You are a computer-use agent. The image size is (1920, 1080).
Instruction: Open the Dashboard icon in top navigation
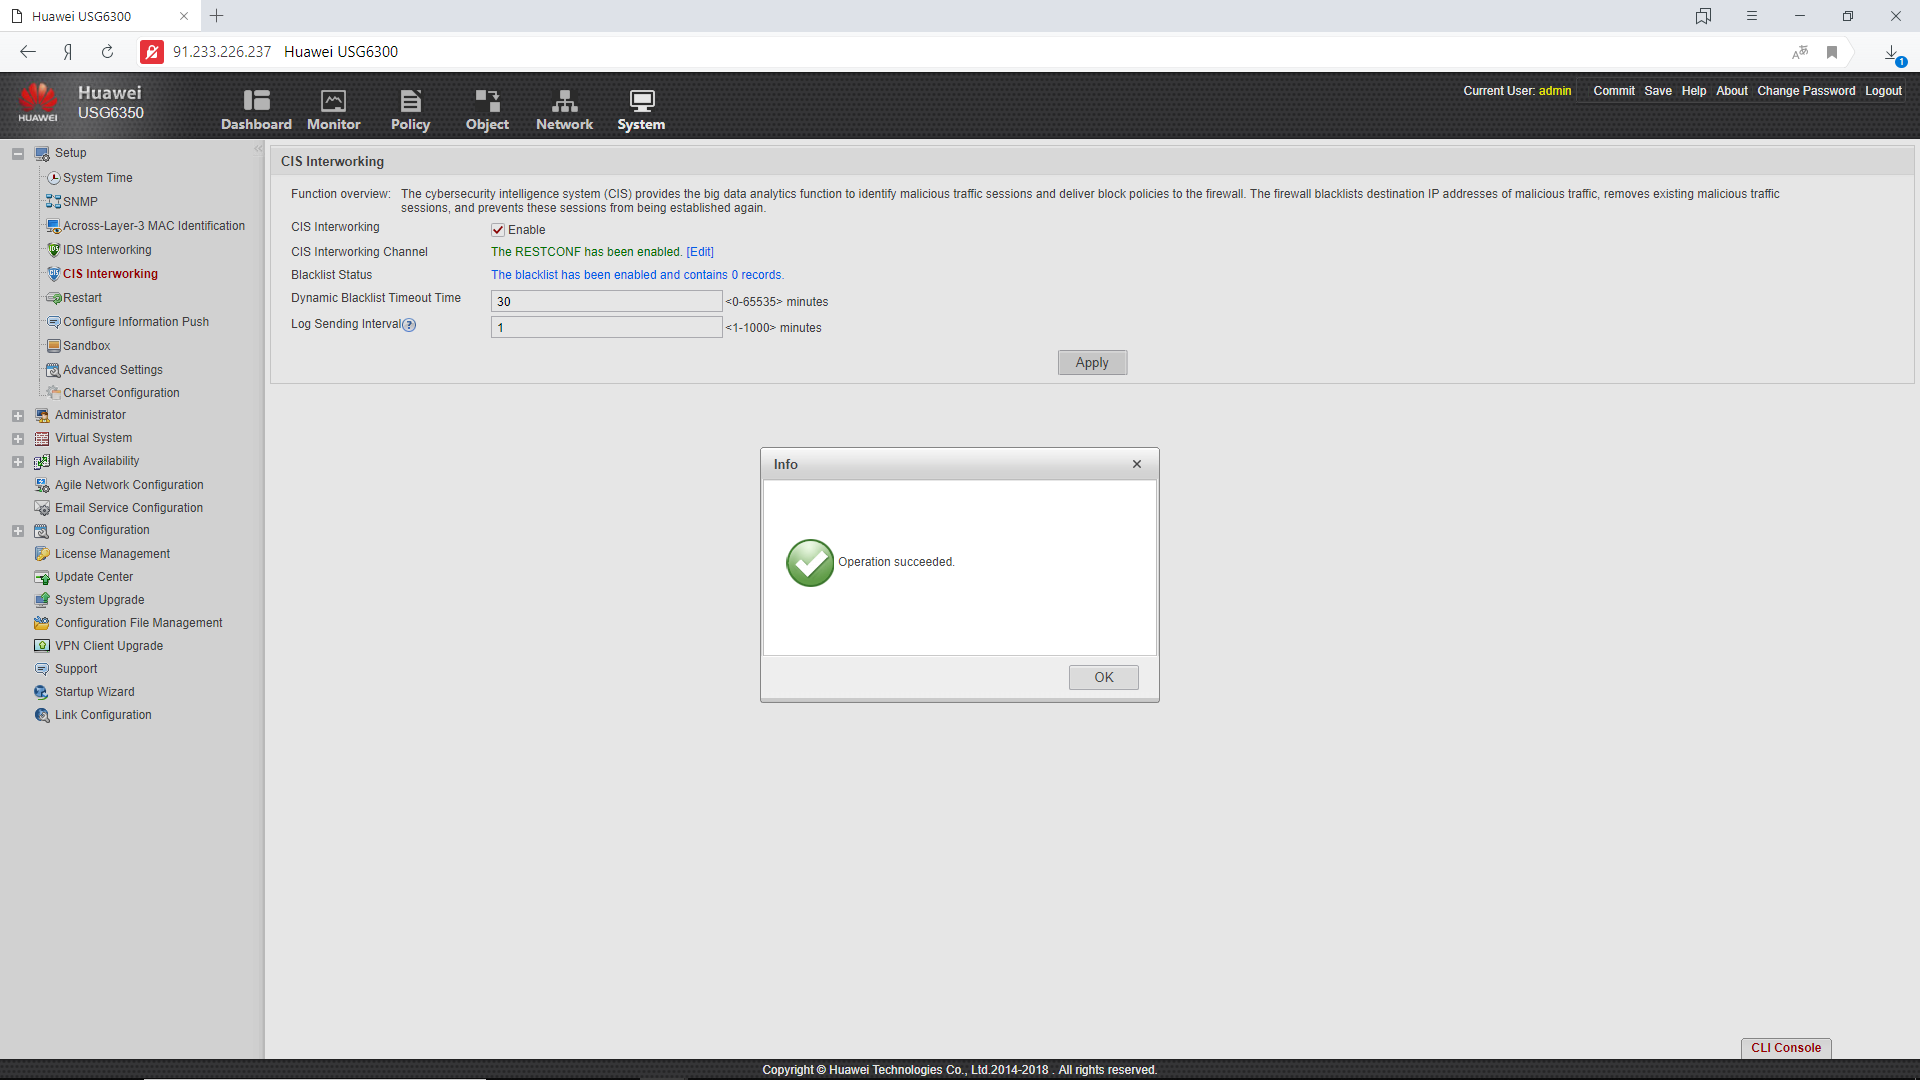pyautogui.click(x=256, y=101)
